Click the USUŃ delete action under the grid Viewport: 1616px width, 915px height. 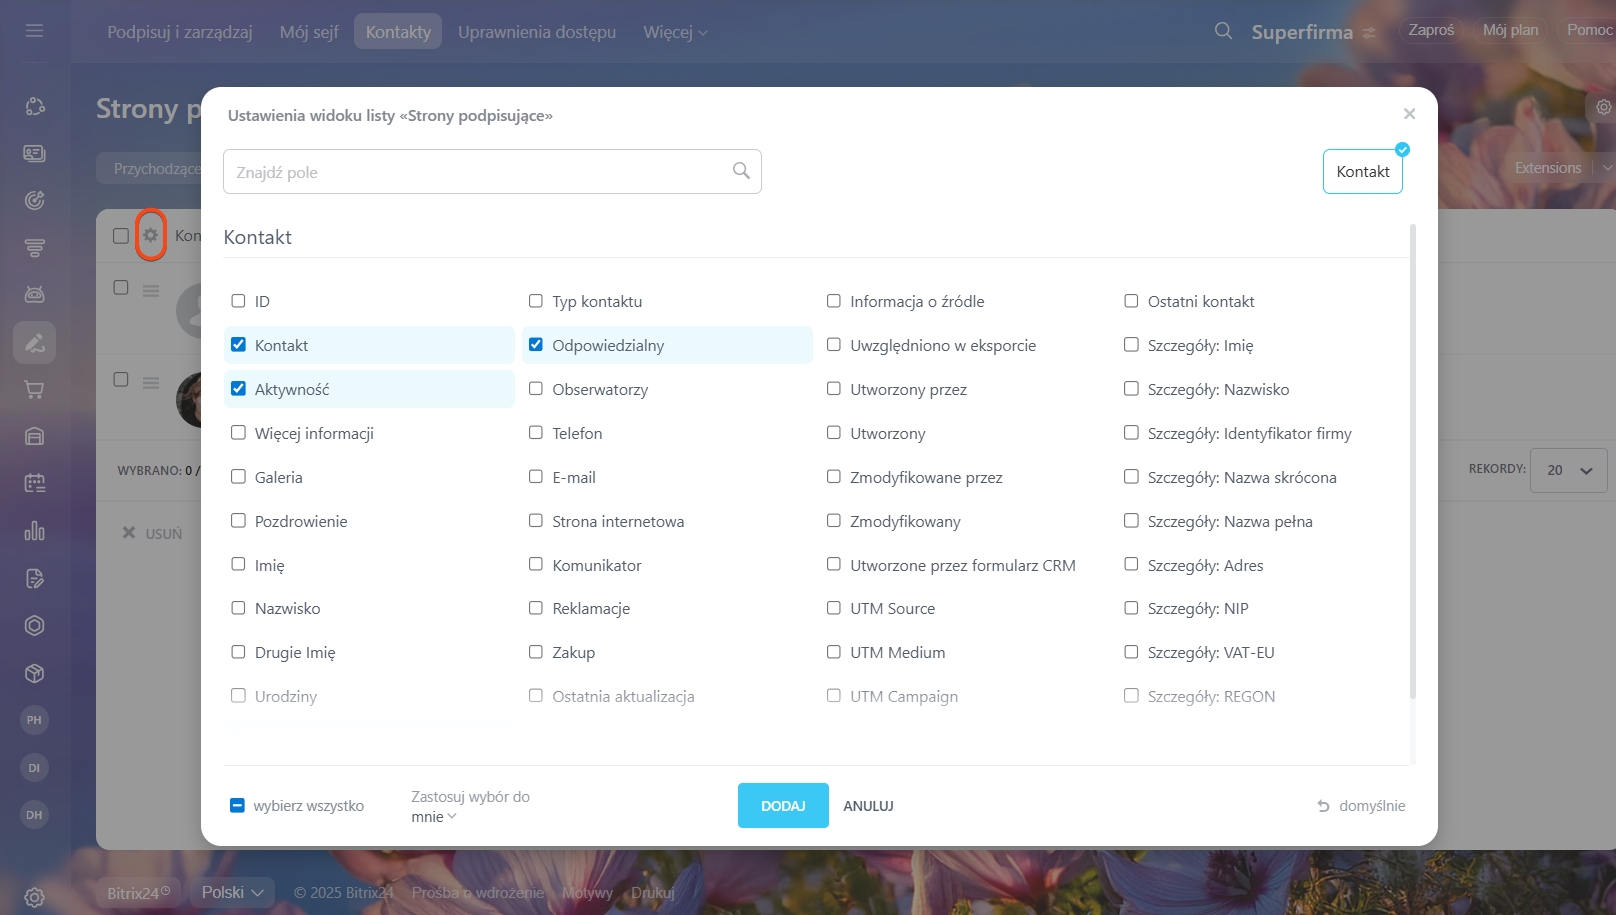[152, 533]
